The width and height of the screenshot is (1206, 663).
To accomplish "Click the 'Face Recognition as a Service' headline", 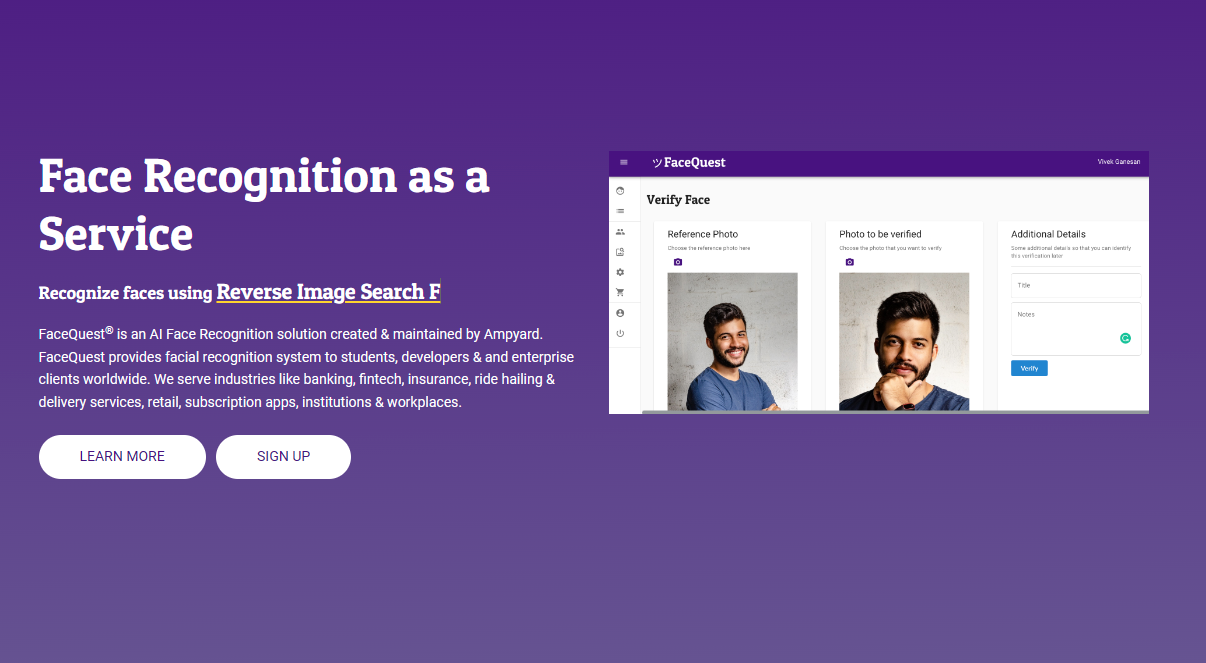I will 264,204.
